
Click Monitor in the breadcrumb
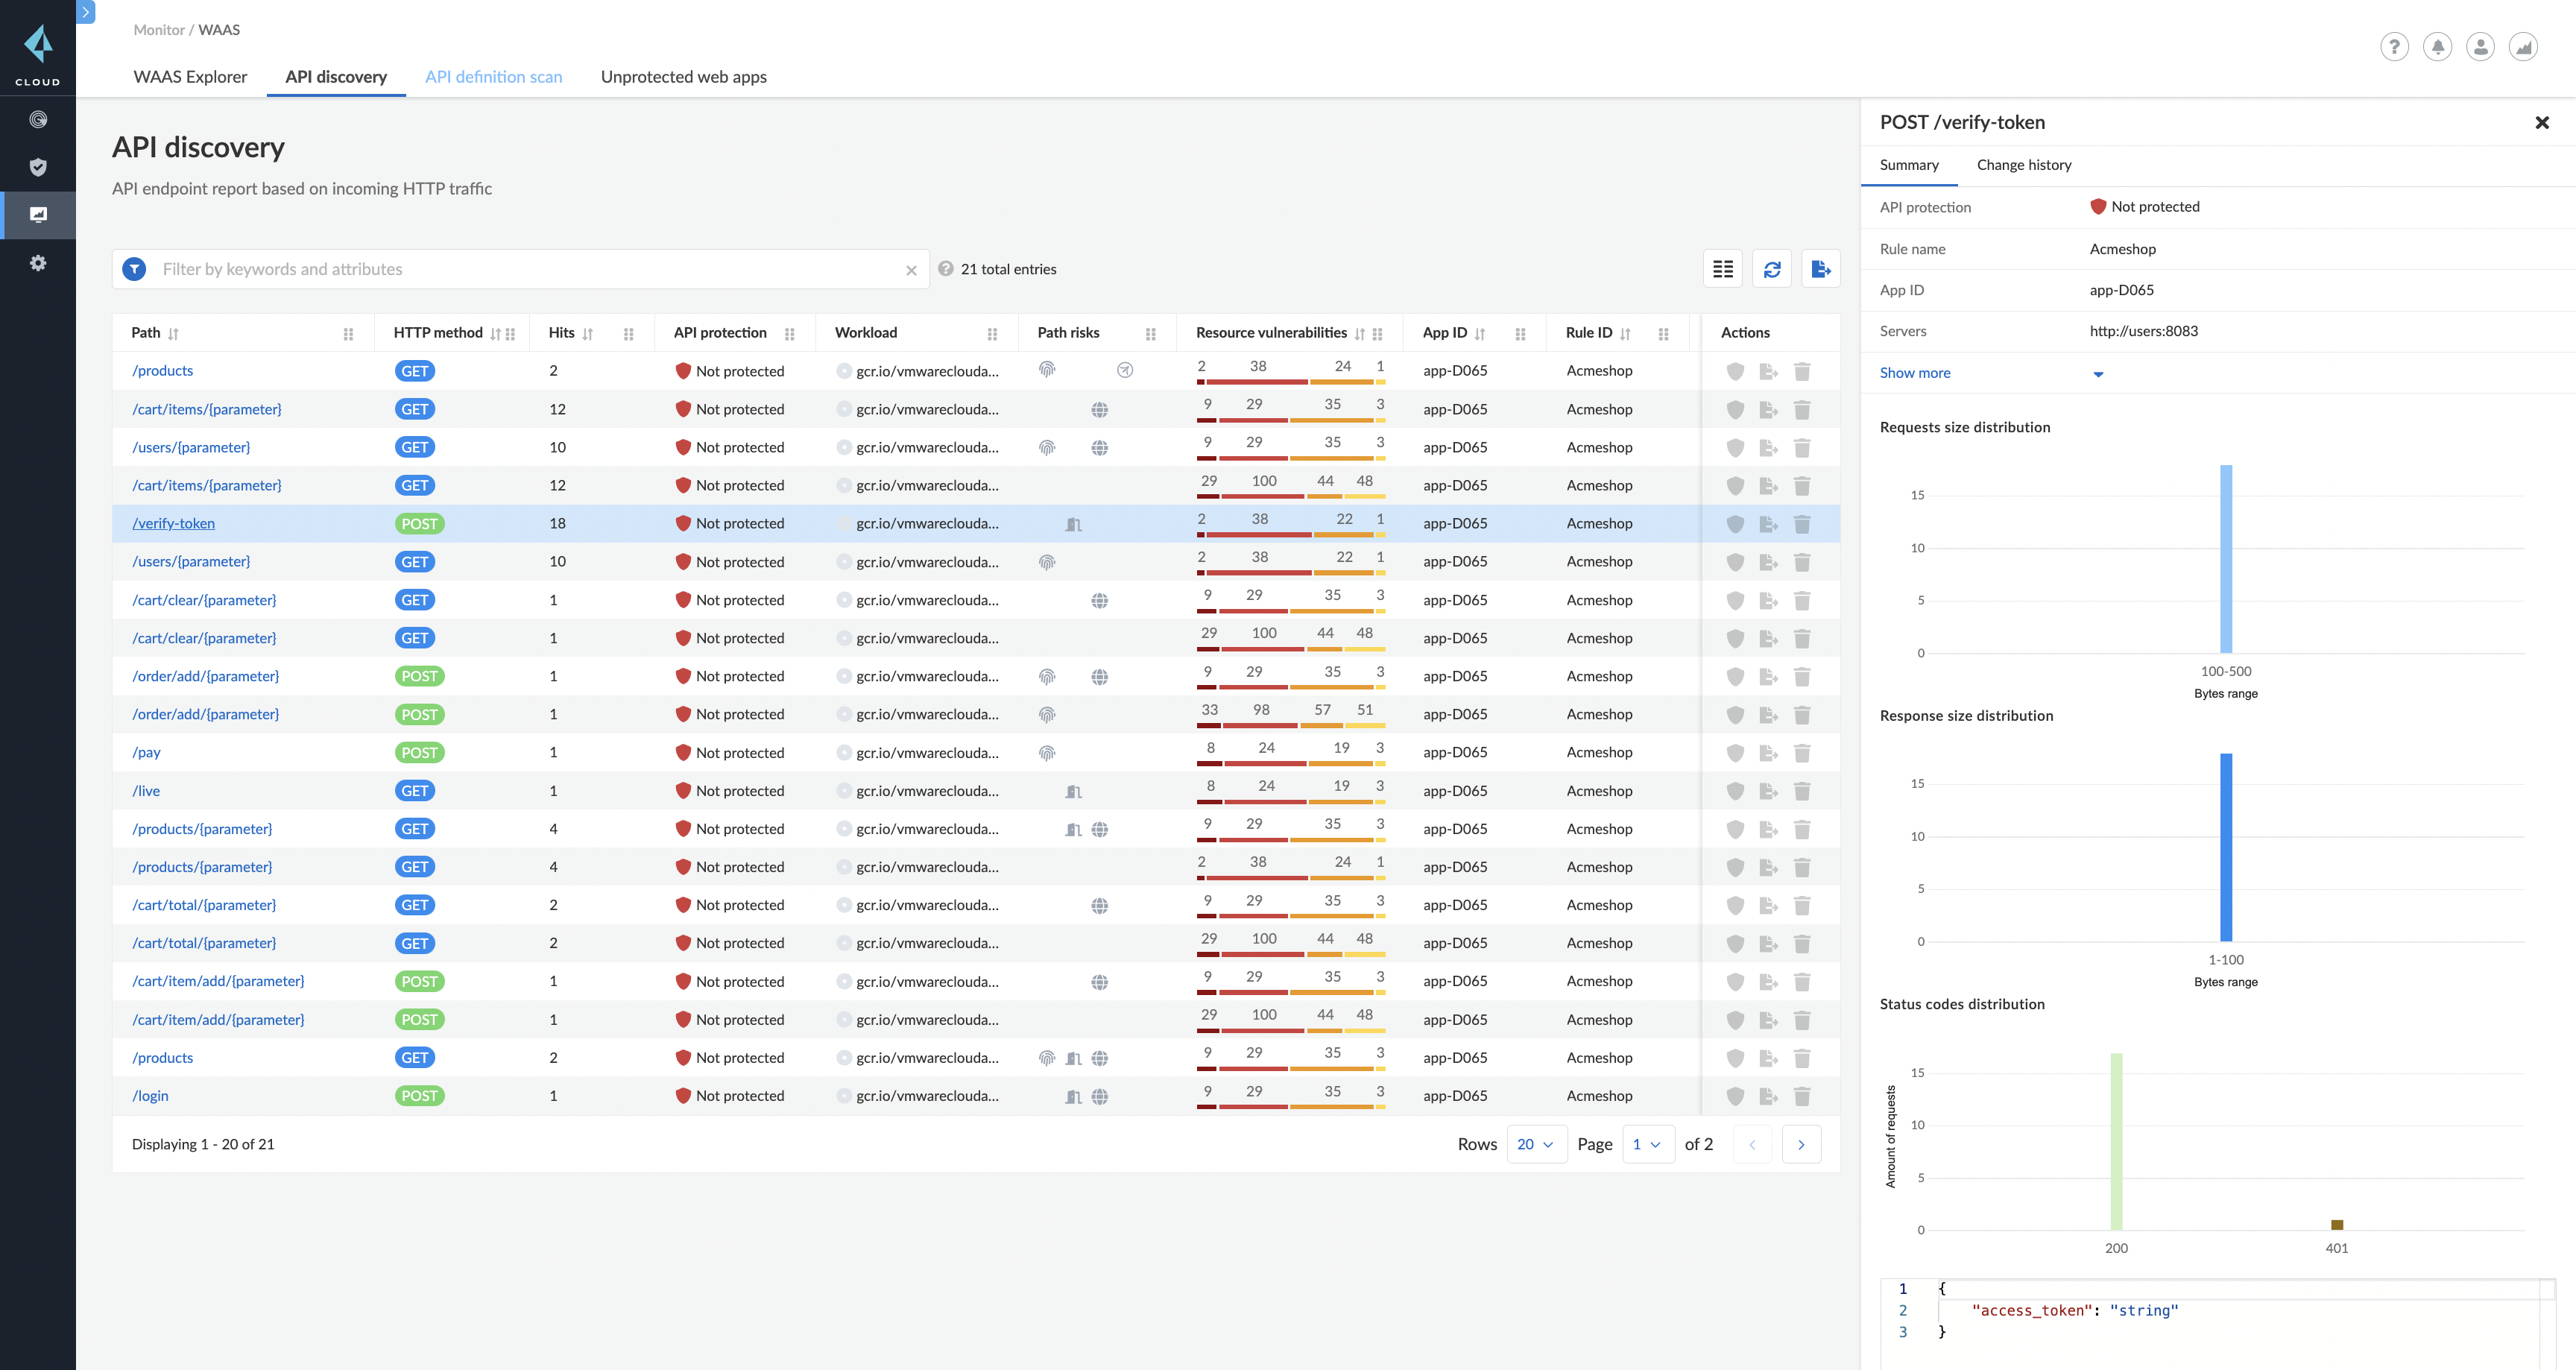point(159,30)
